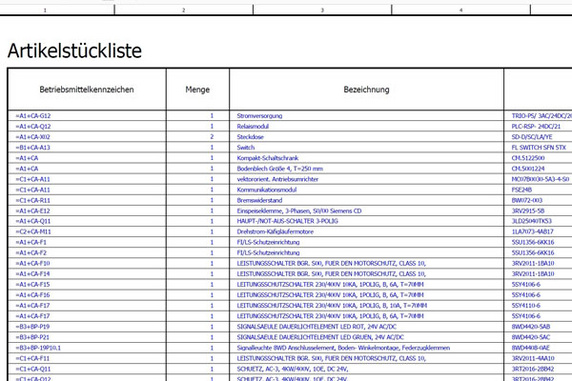Image resolution: width=572 pixels, height=381 pixels.
Task: Select the part number 3LD25040TK53
Action: [532, 221]
